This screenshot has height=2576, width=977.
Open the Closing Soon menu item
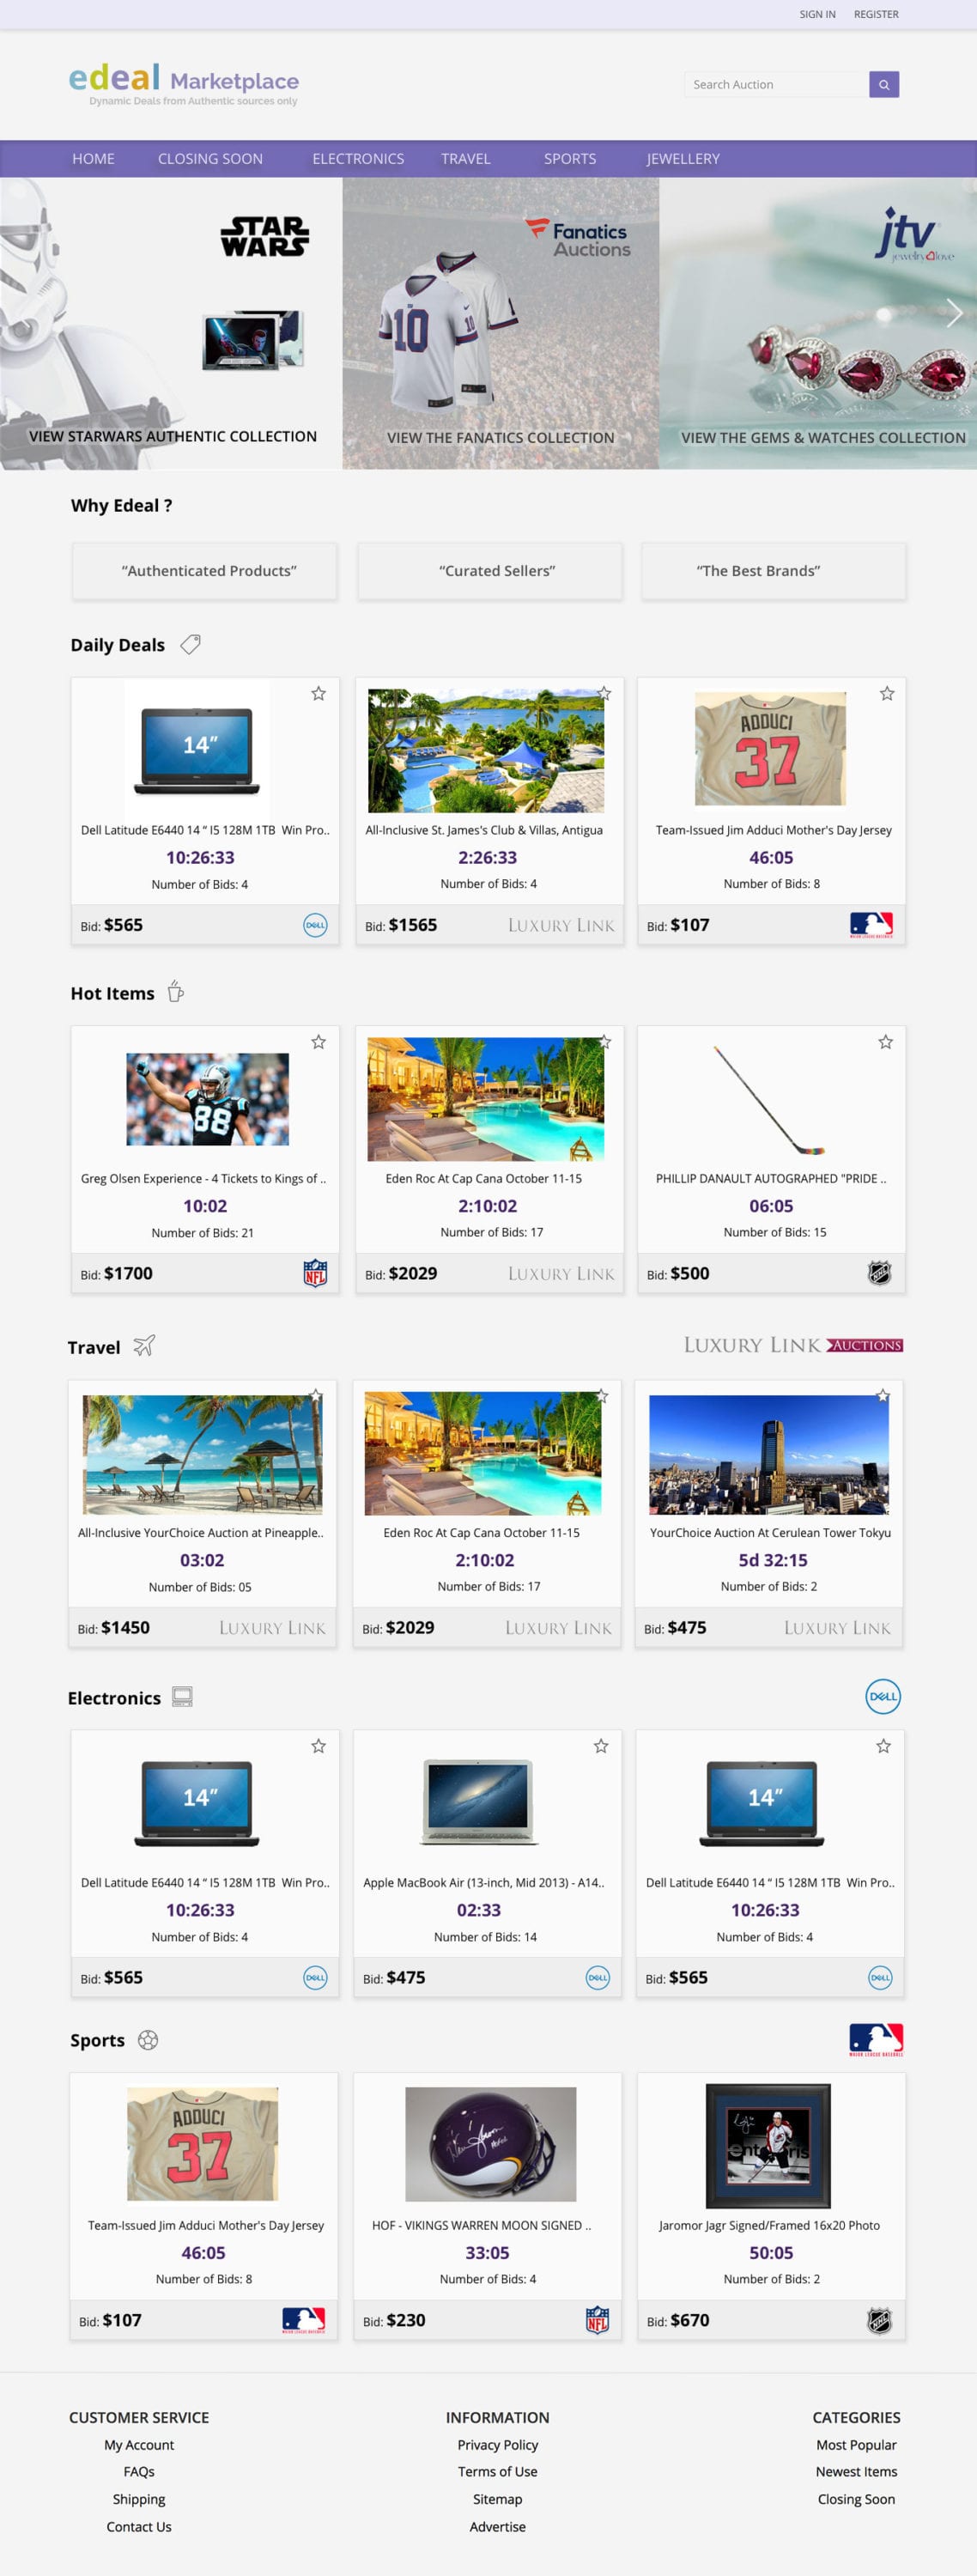(210, 159)
